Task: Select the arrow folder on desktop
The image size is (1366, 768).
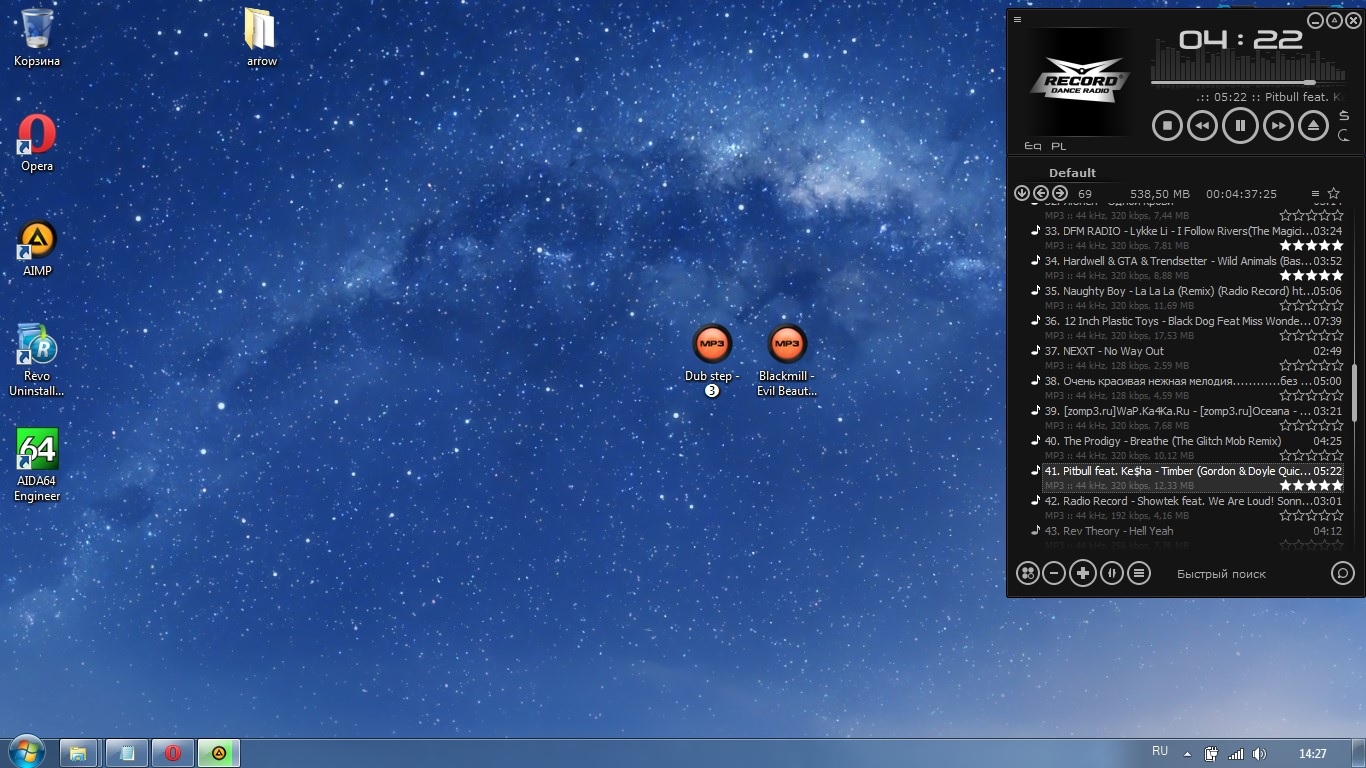Action: click(x=262, y=38)
